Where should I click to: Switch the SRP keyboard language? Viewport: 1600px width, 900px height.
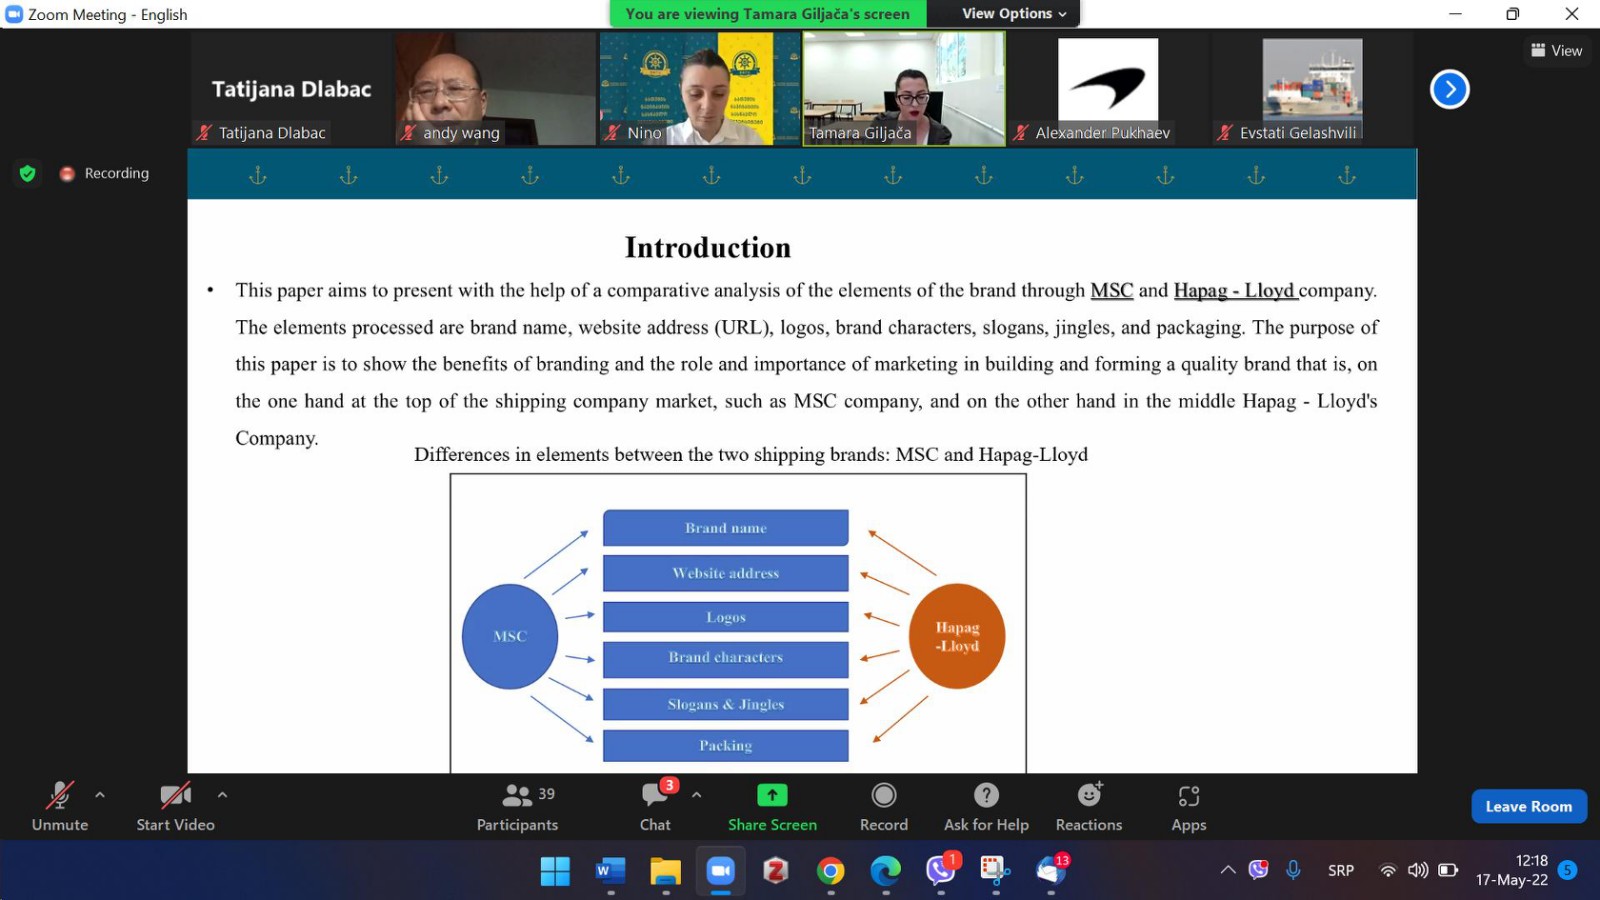point(1341,870)
